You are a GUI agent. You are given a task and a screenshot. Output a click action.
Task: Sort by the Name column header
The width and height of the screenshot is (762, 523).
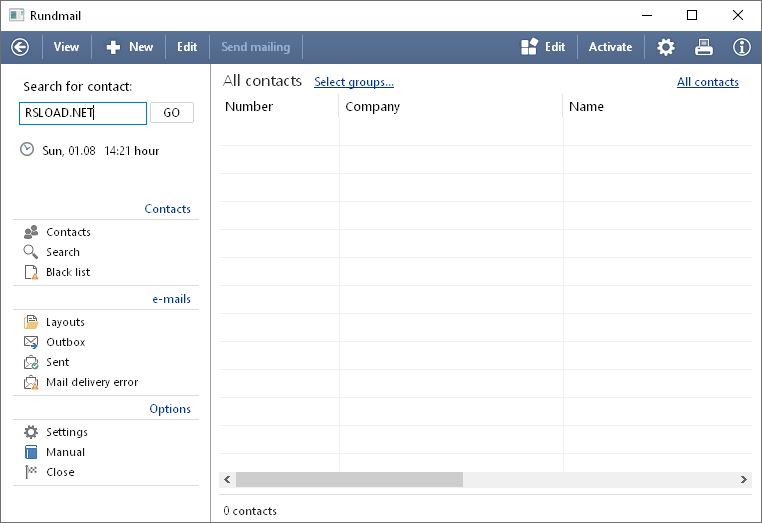tap(586, 106)
